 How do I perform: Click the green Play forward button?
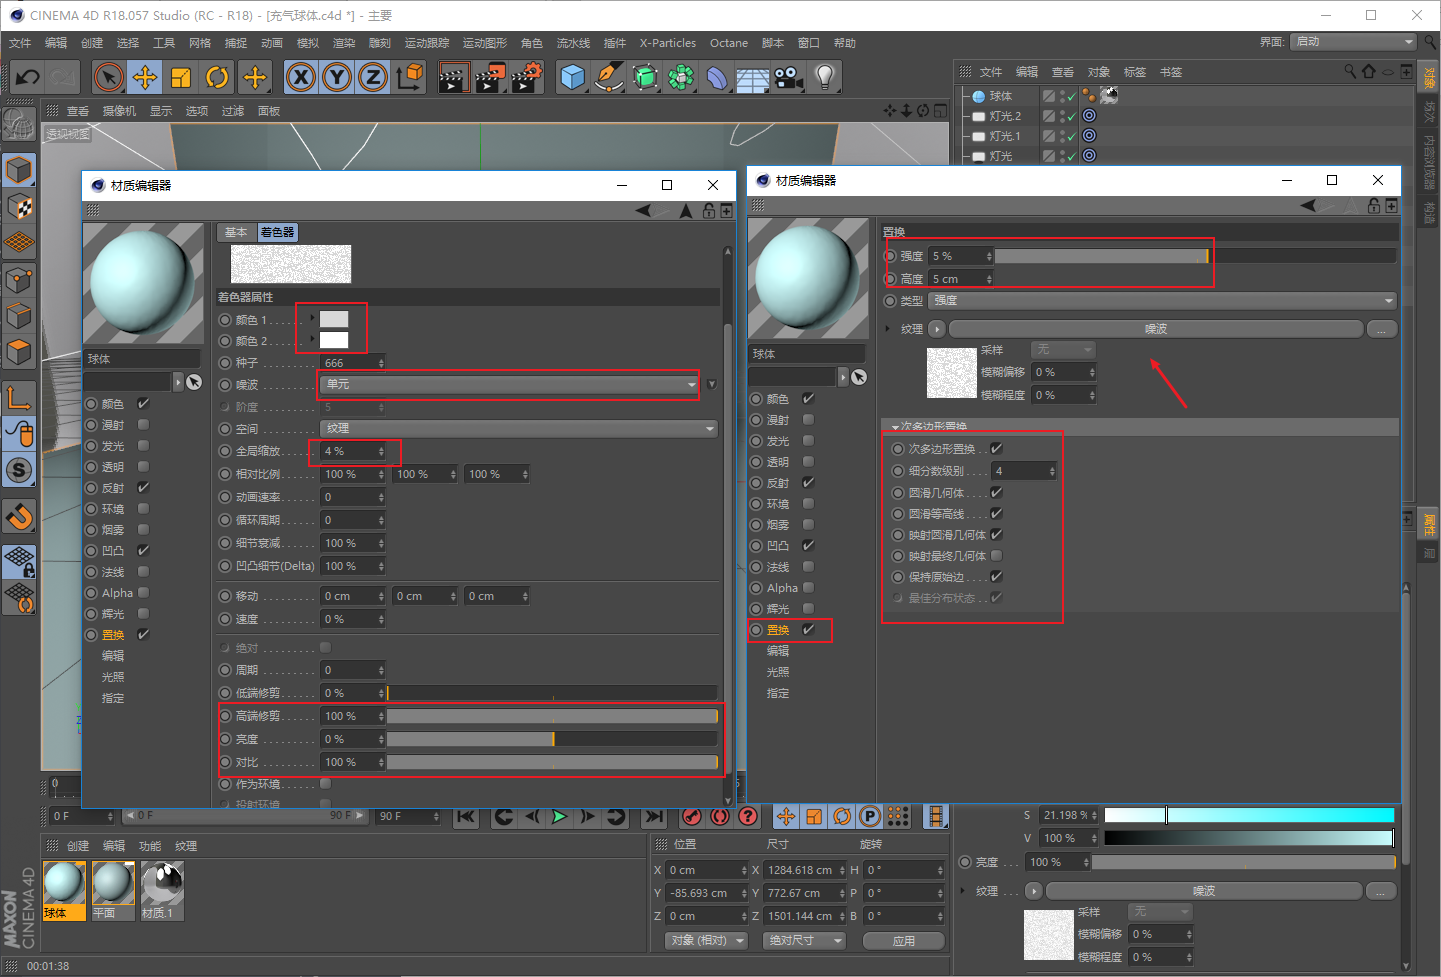560,817
